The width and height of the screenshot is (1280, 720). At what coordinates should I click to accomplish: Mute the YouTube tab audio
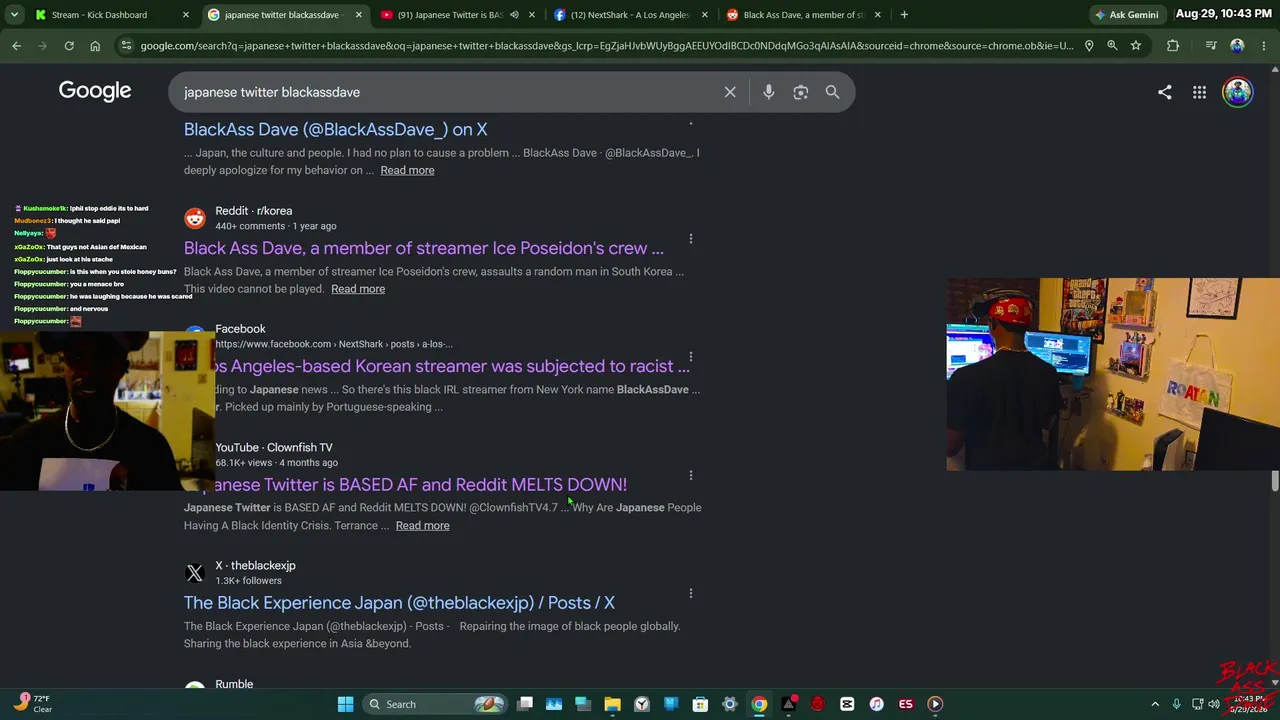point(514,15)
